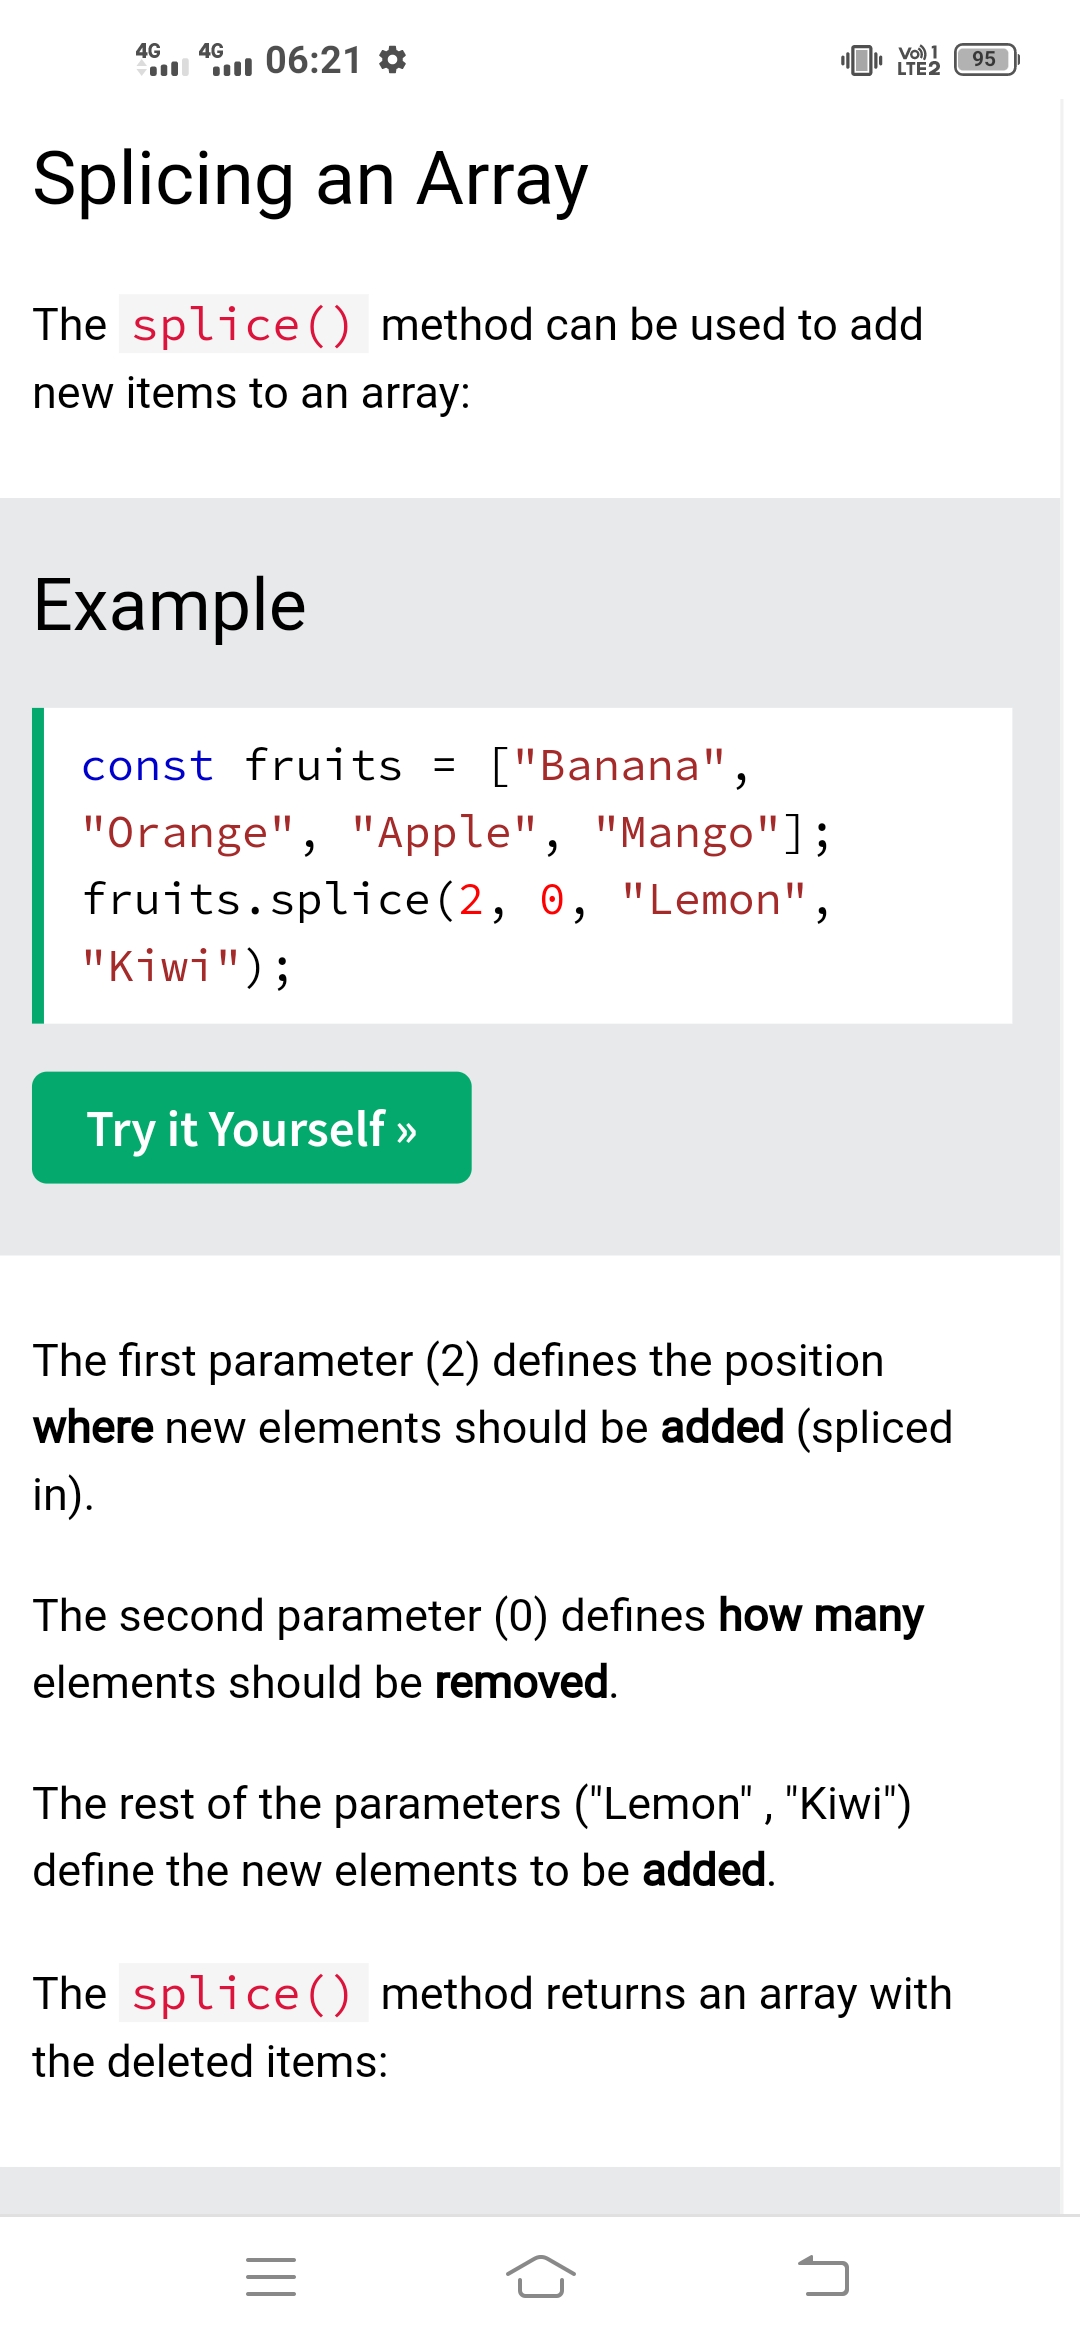
Task: Click the page scrollbar on the right edge
Action: (x=1069, y=1100)
